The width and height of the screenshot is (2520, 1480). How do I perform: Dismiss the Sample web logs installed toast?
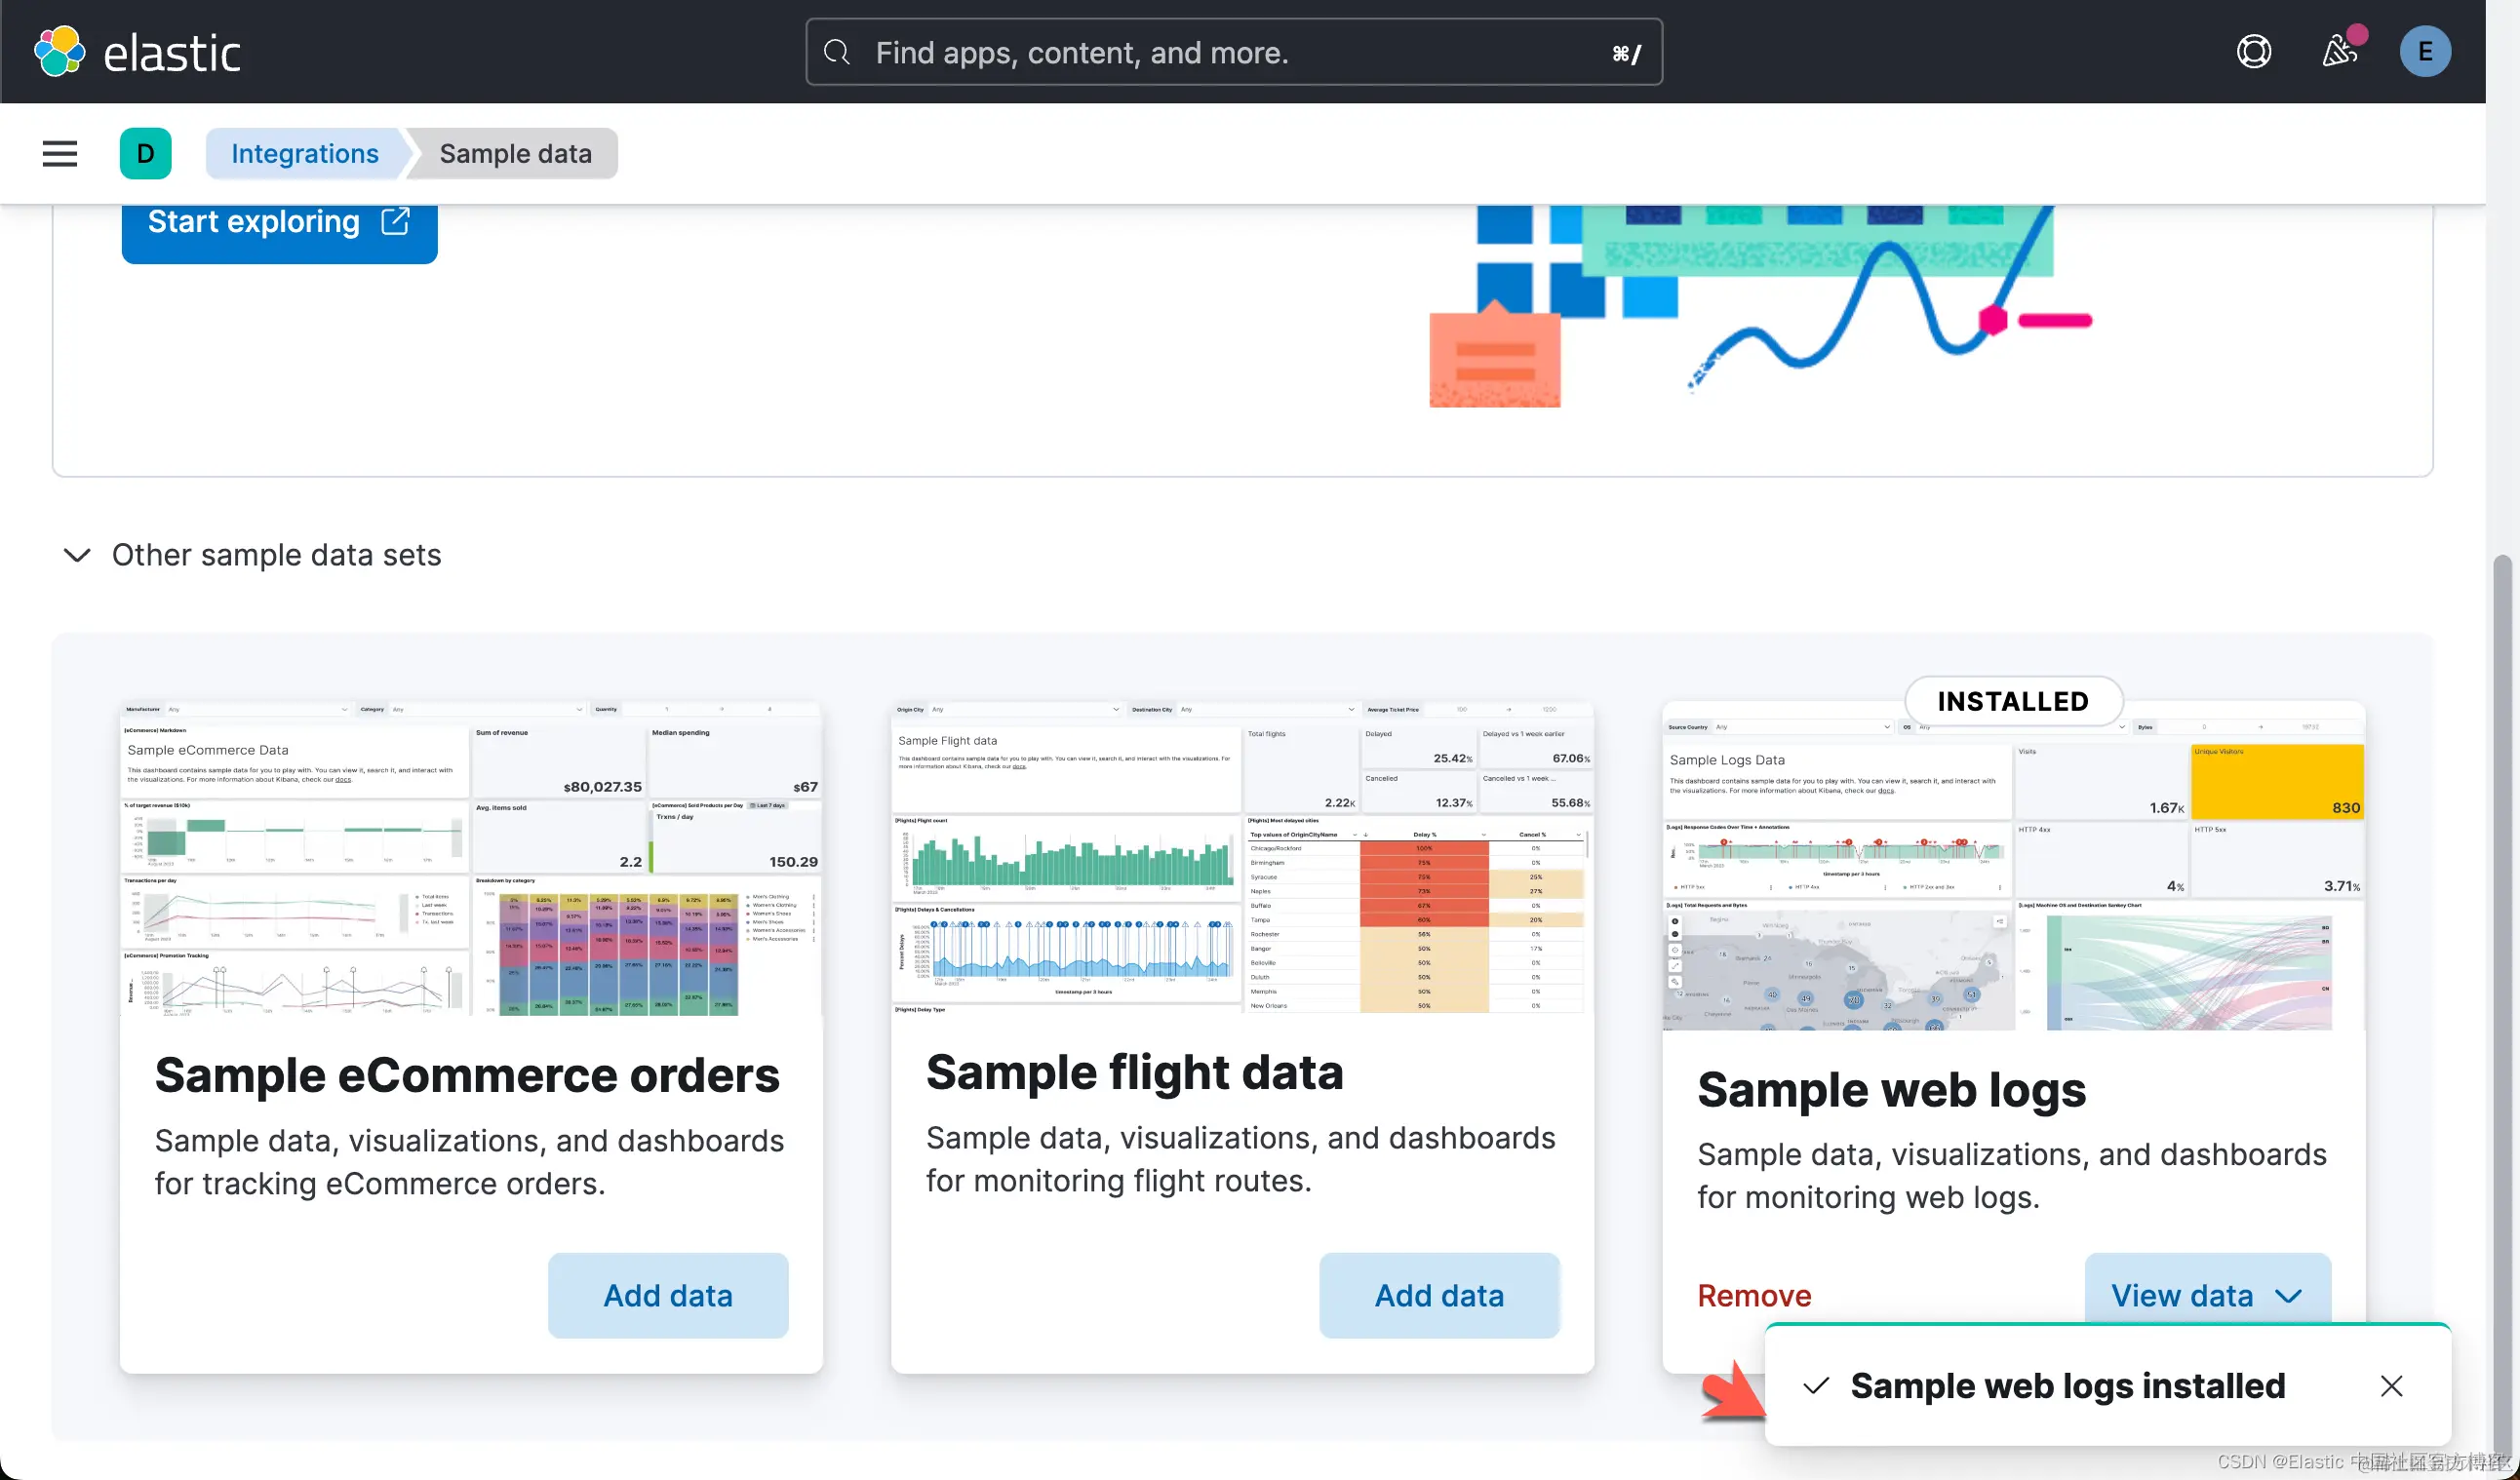pyautogui.click(x=2391, y=1386)
